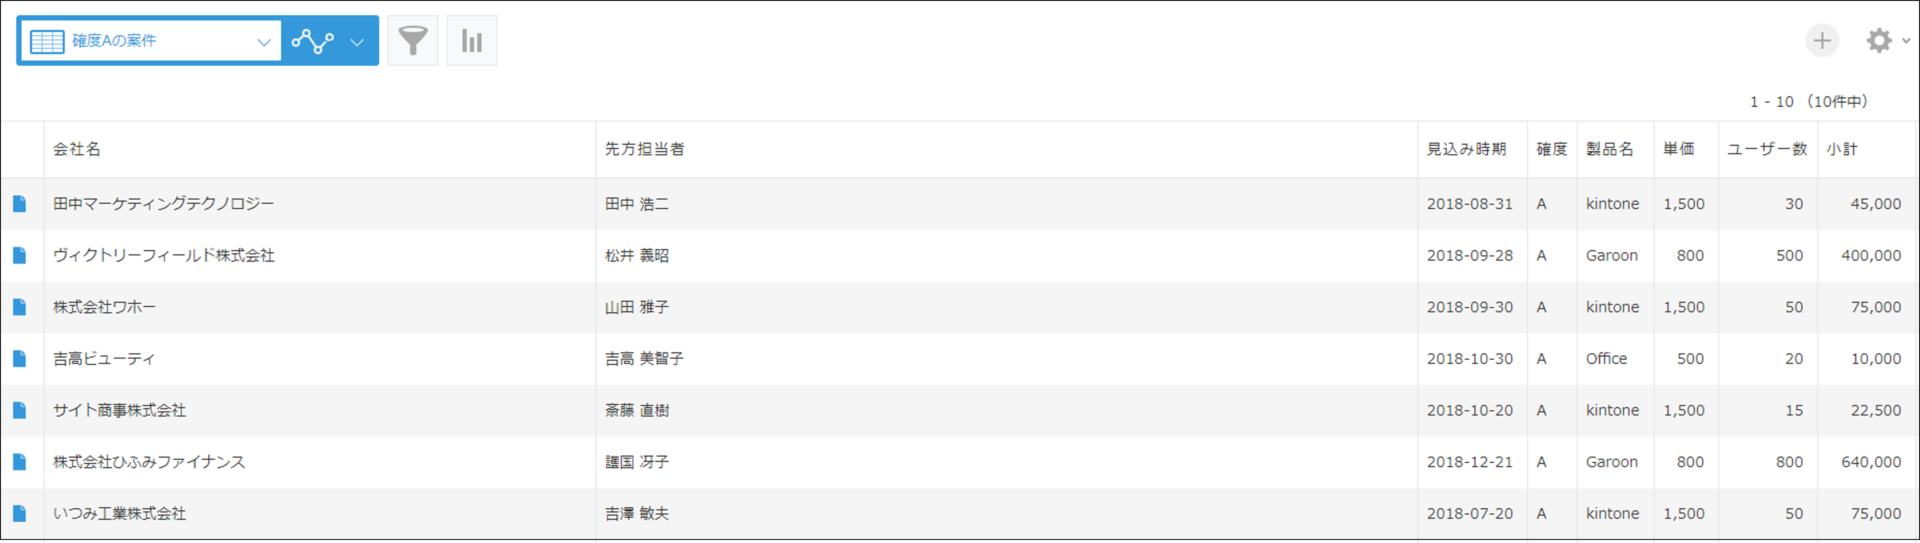Open app settings gear icon
Image resolution: width=1920 pixels, height=543 pixels.
point(1879,40)
